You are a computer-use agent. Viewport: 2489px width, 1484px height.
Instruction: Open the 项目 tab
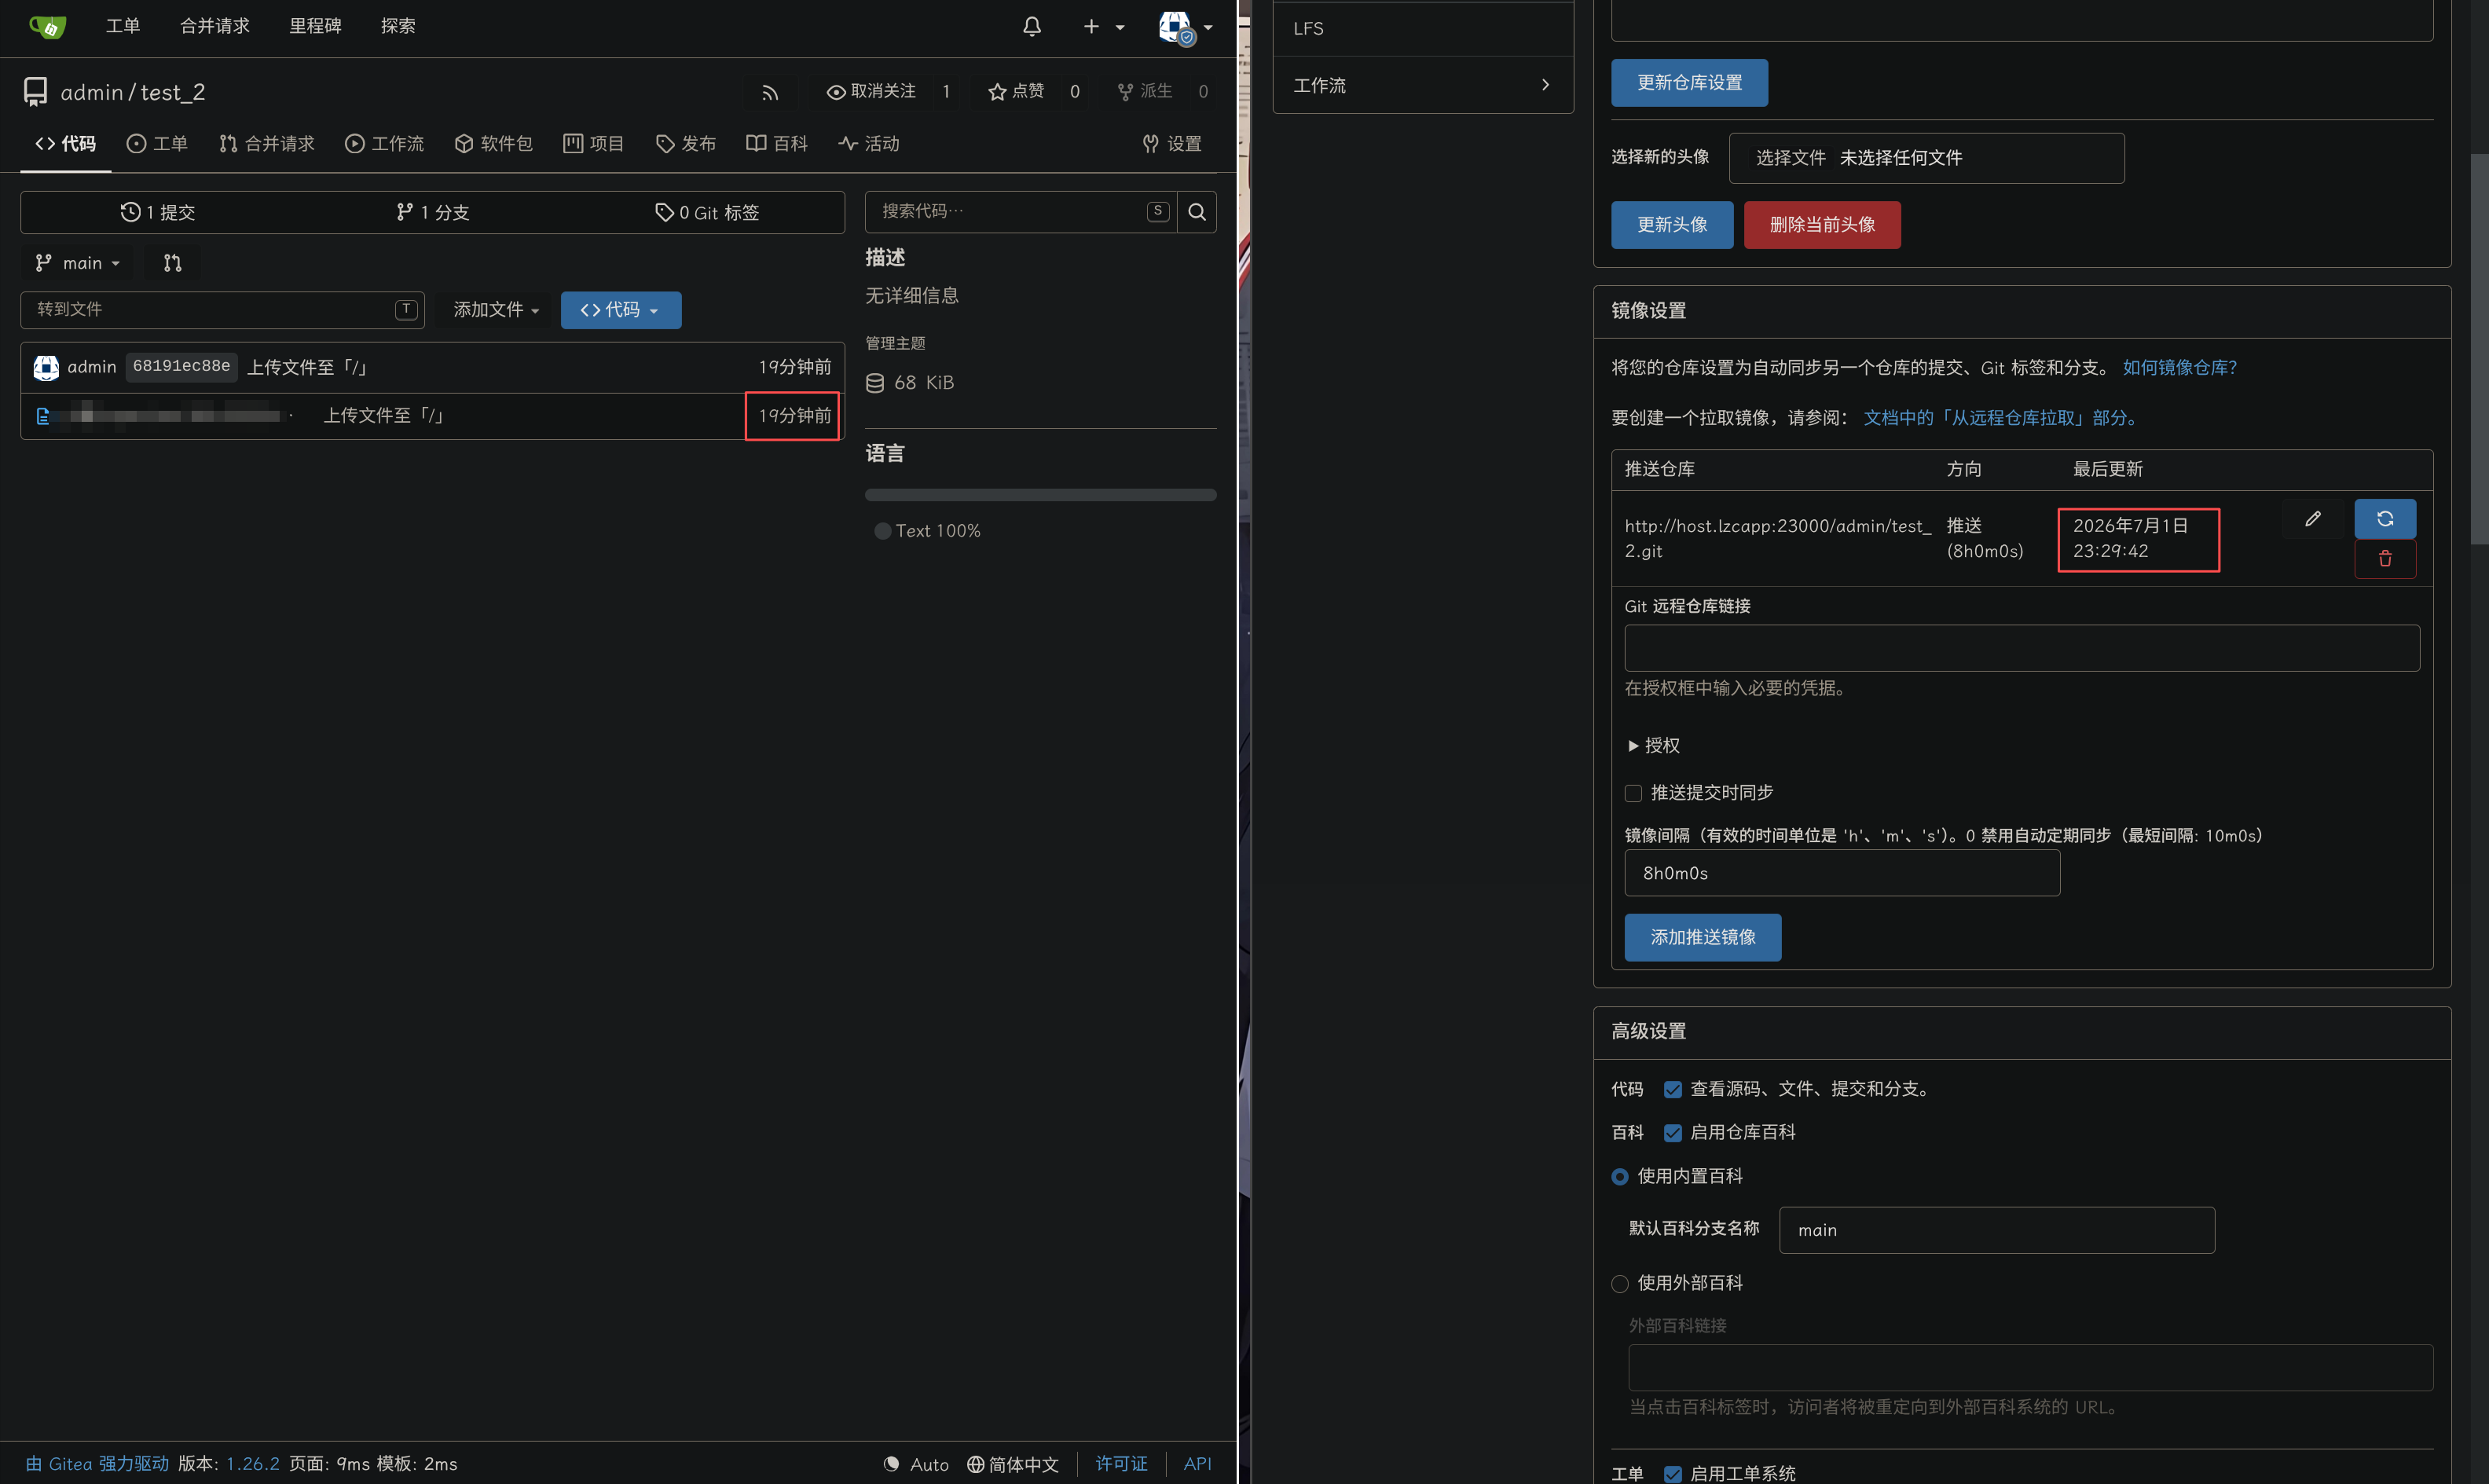tap(593, 144)
